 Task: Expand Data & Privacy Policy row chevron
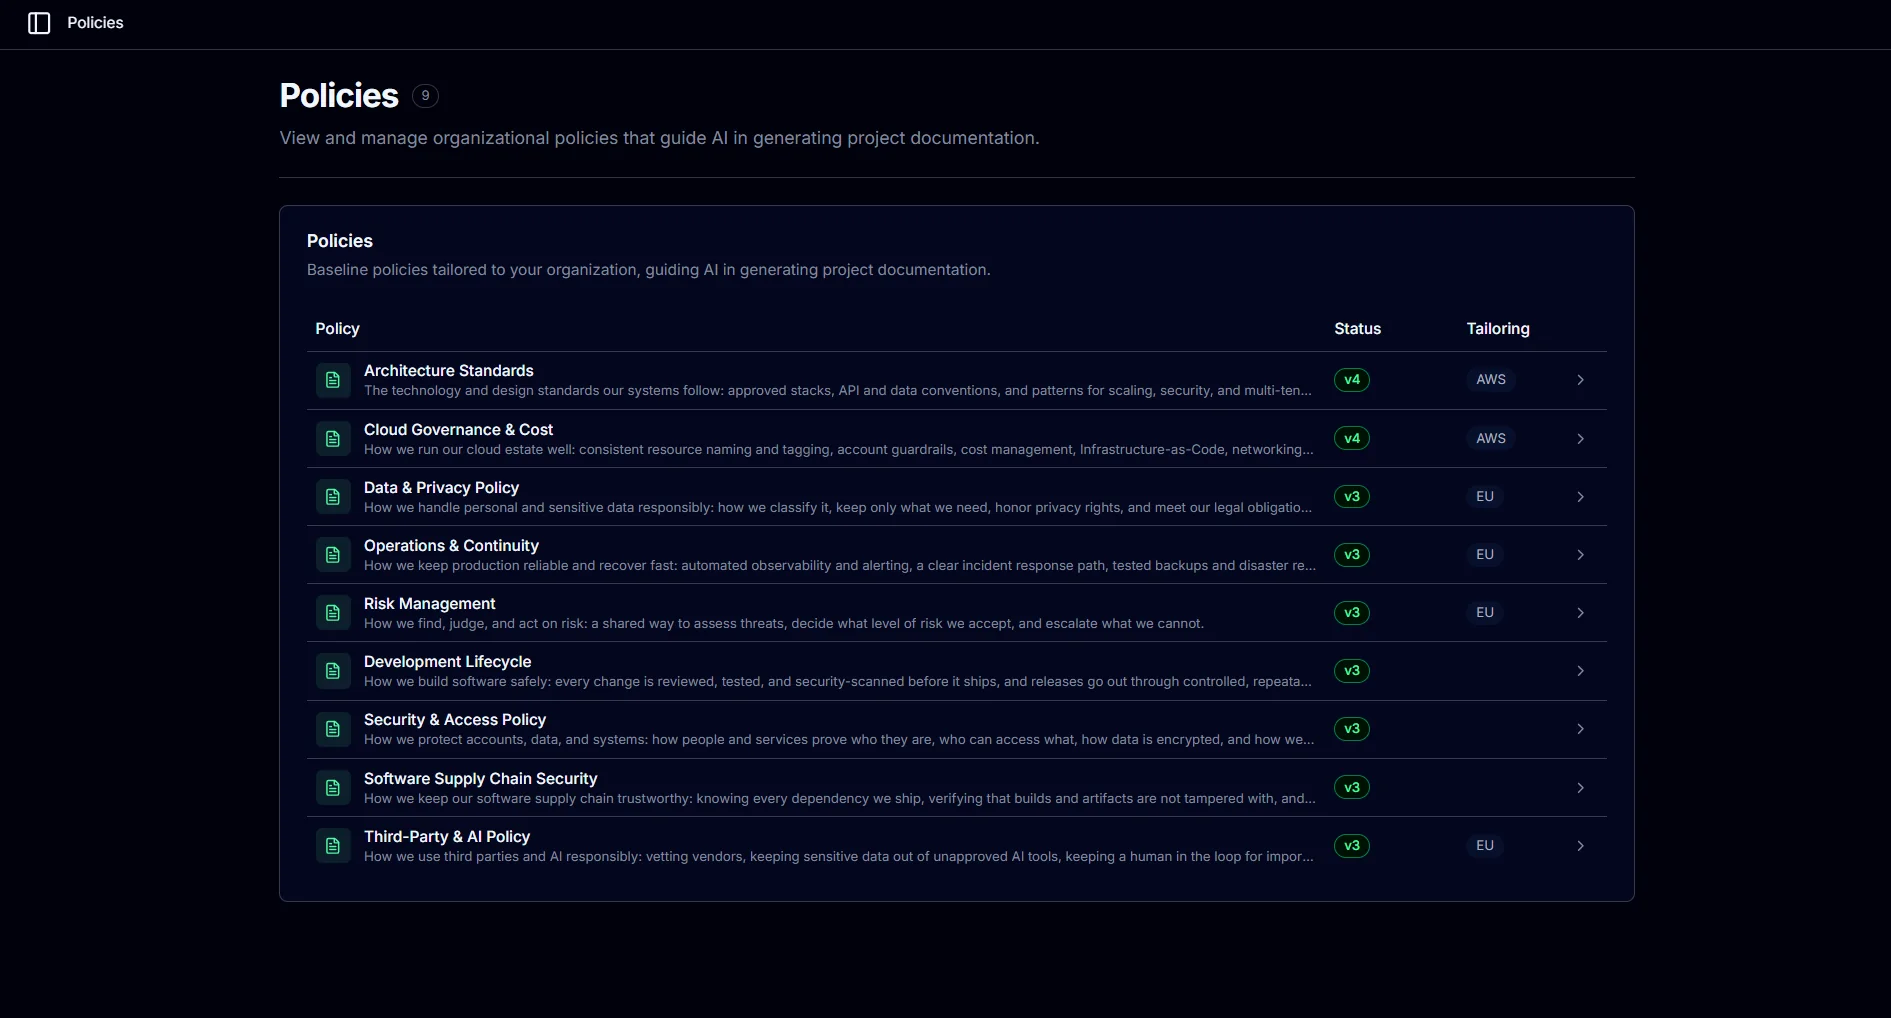coord(1580,497)
